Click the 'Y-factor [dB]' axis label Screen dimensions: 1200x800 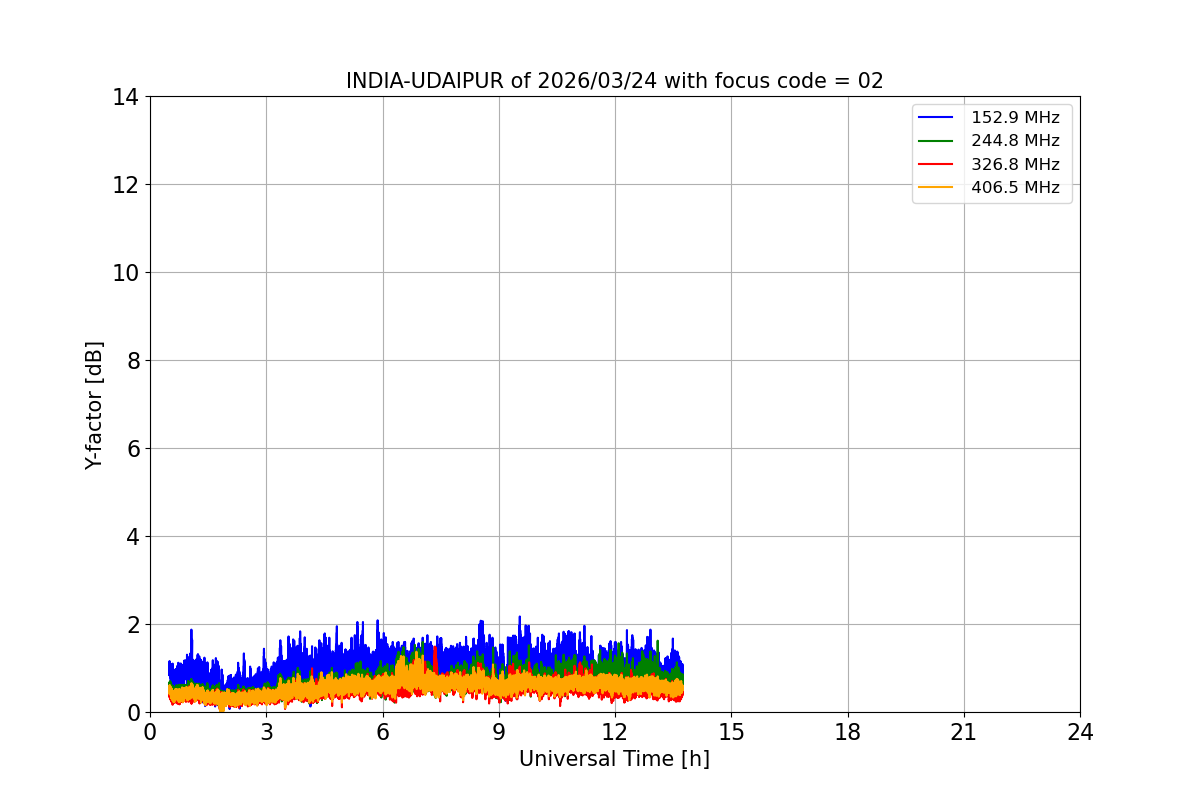[94, 405]
